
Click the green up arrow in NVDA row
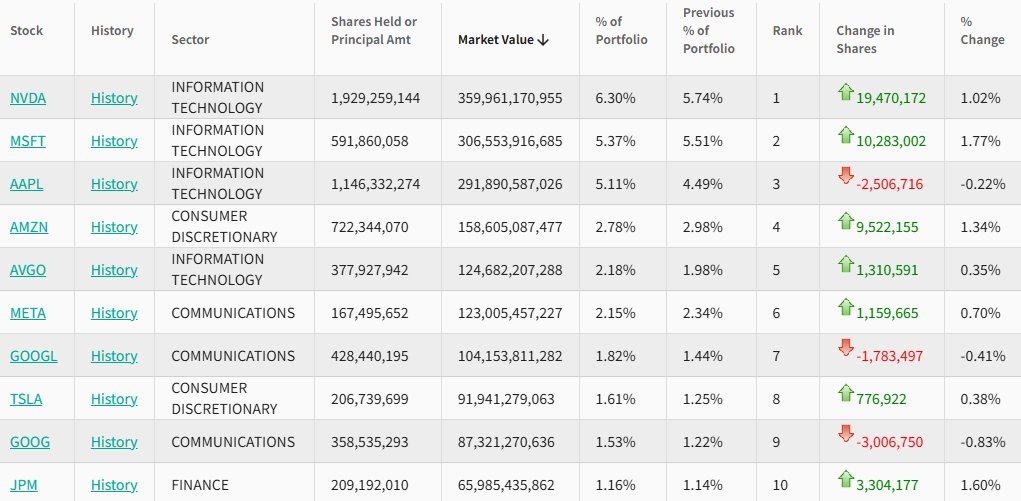tap(846, 93)
